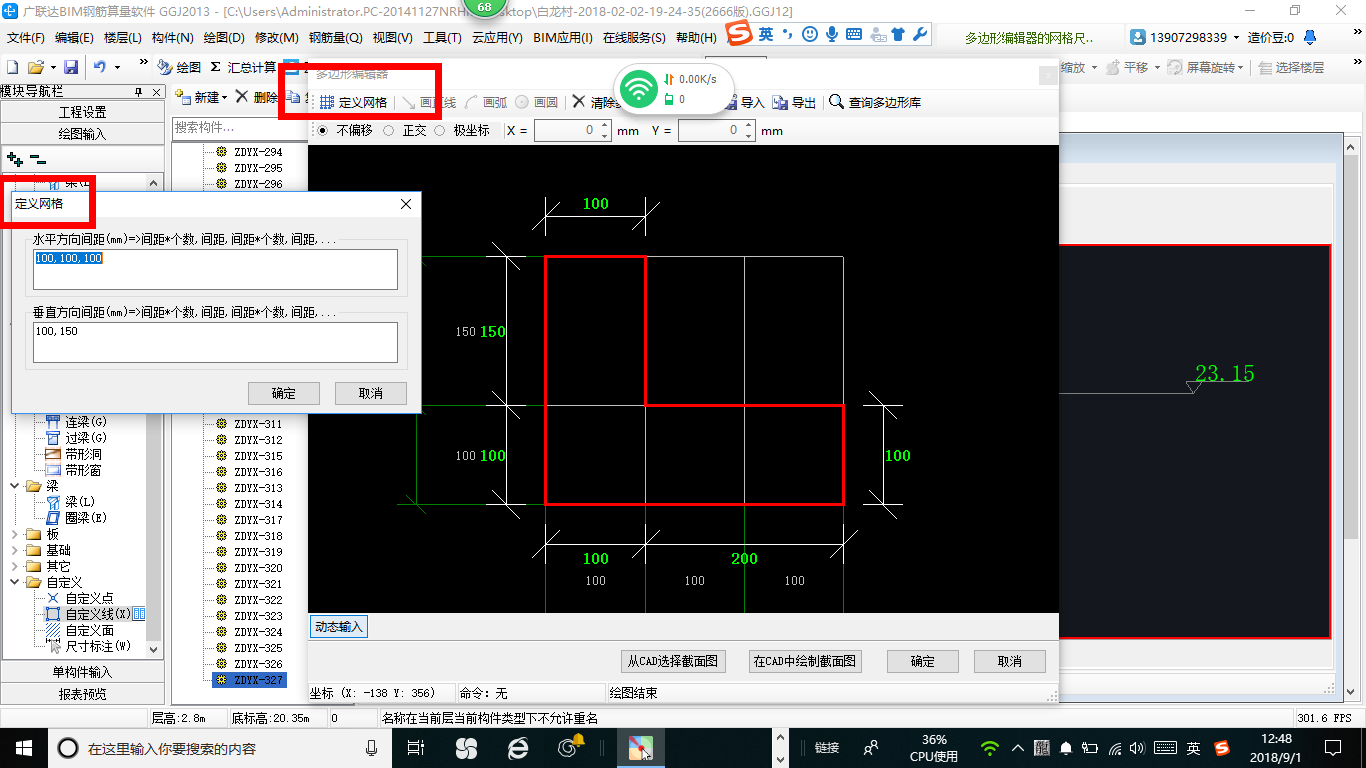Click the Sogou input method logo
The image size is (1366, 768).
click(x=739, y=35)
